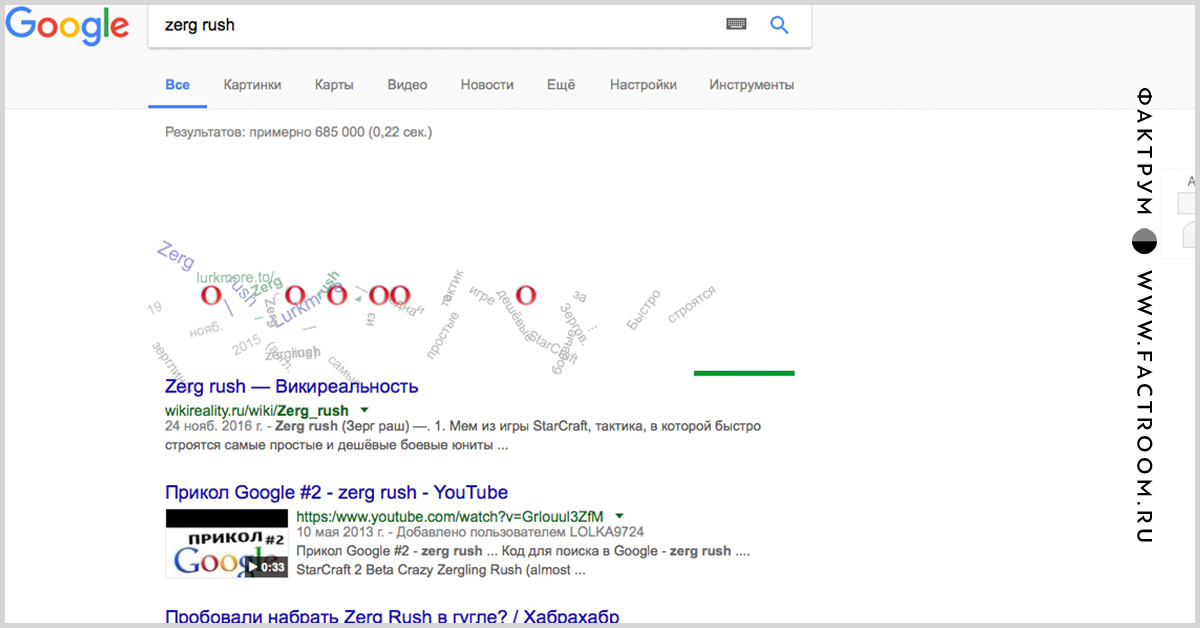Expand the arrow beside the wikireality.ru URL

(364, 410)
